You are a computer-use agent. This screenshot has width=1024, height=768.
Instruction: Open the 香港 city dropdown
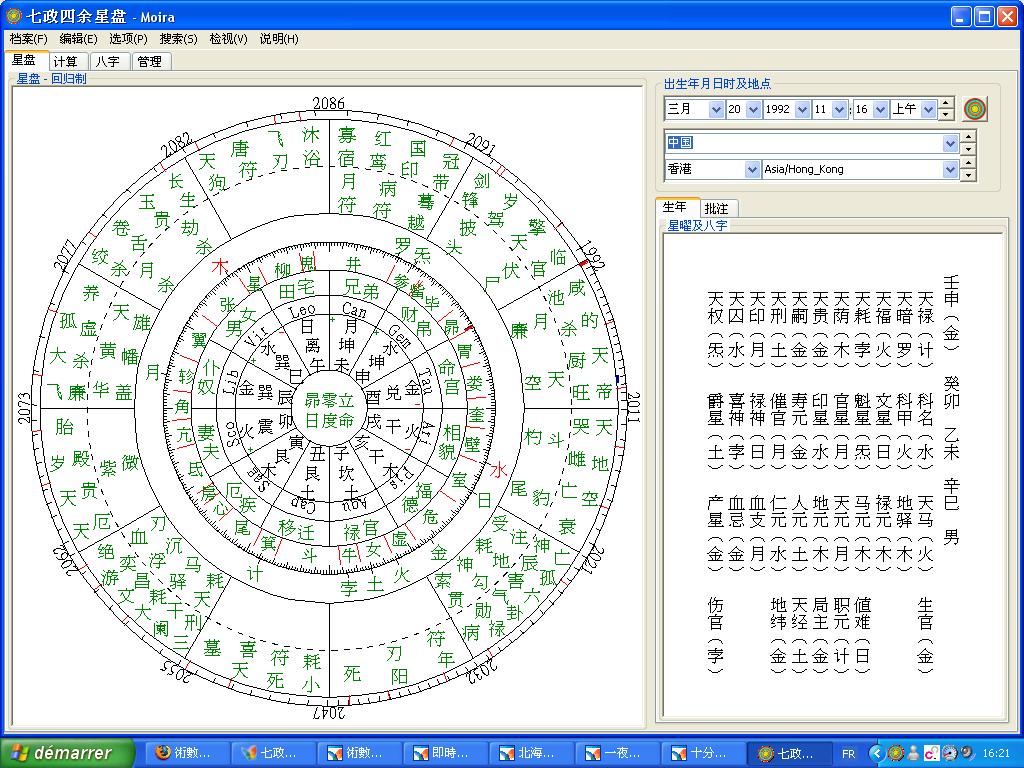point(752,169)
